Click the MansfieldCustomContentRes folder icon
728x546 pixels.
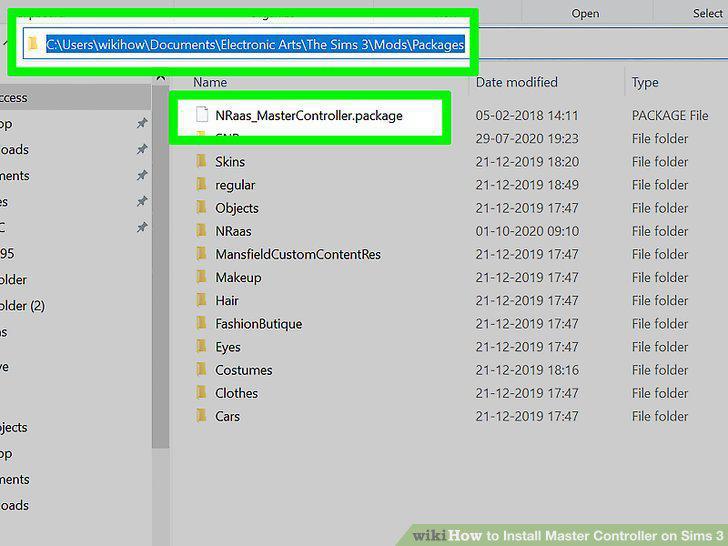click(202, 254)
